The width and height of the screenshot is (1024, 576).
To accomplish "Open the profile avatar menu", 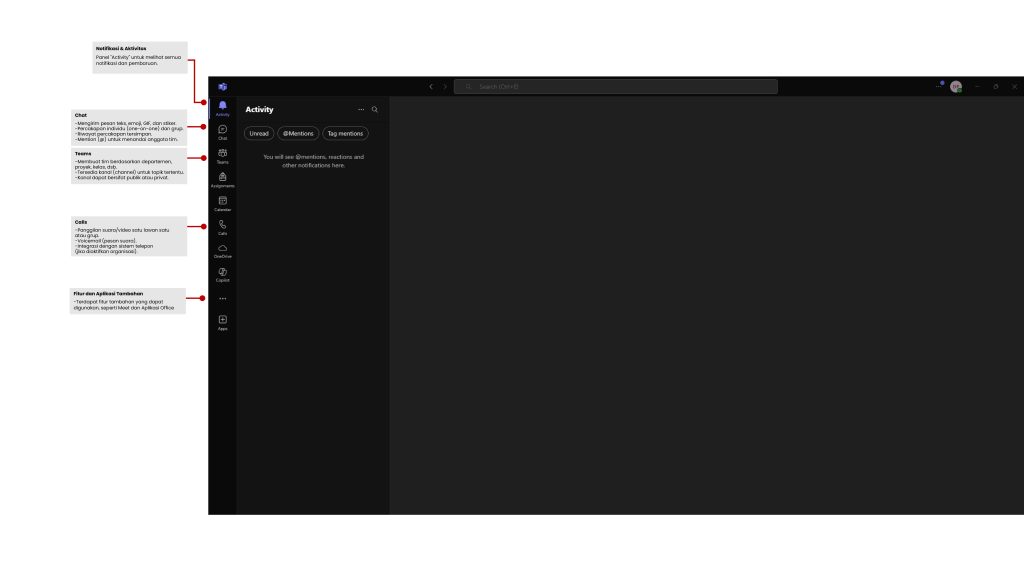I will (956, 87).
